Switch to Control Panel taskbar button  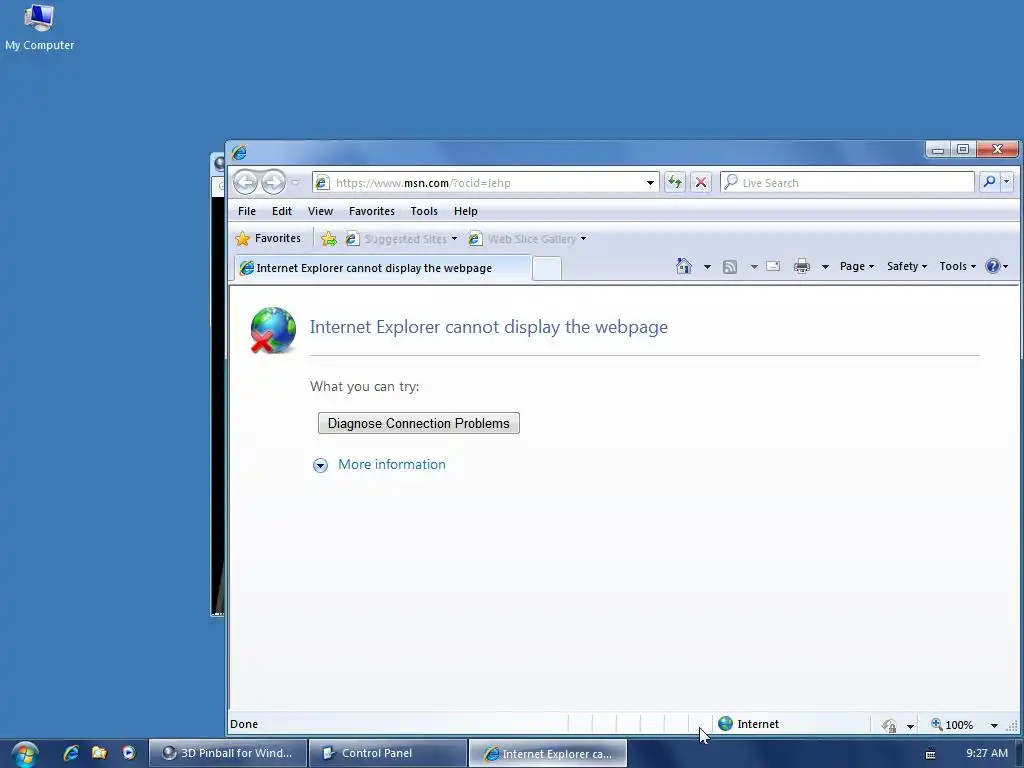(x=387, y=753)
